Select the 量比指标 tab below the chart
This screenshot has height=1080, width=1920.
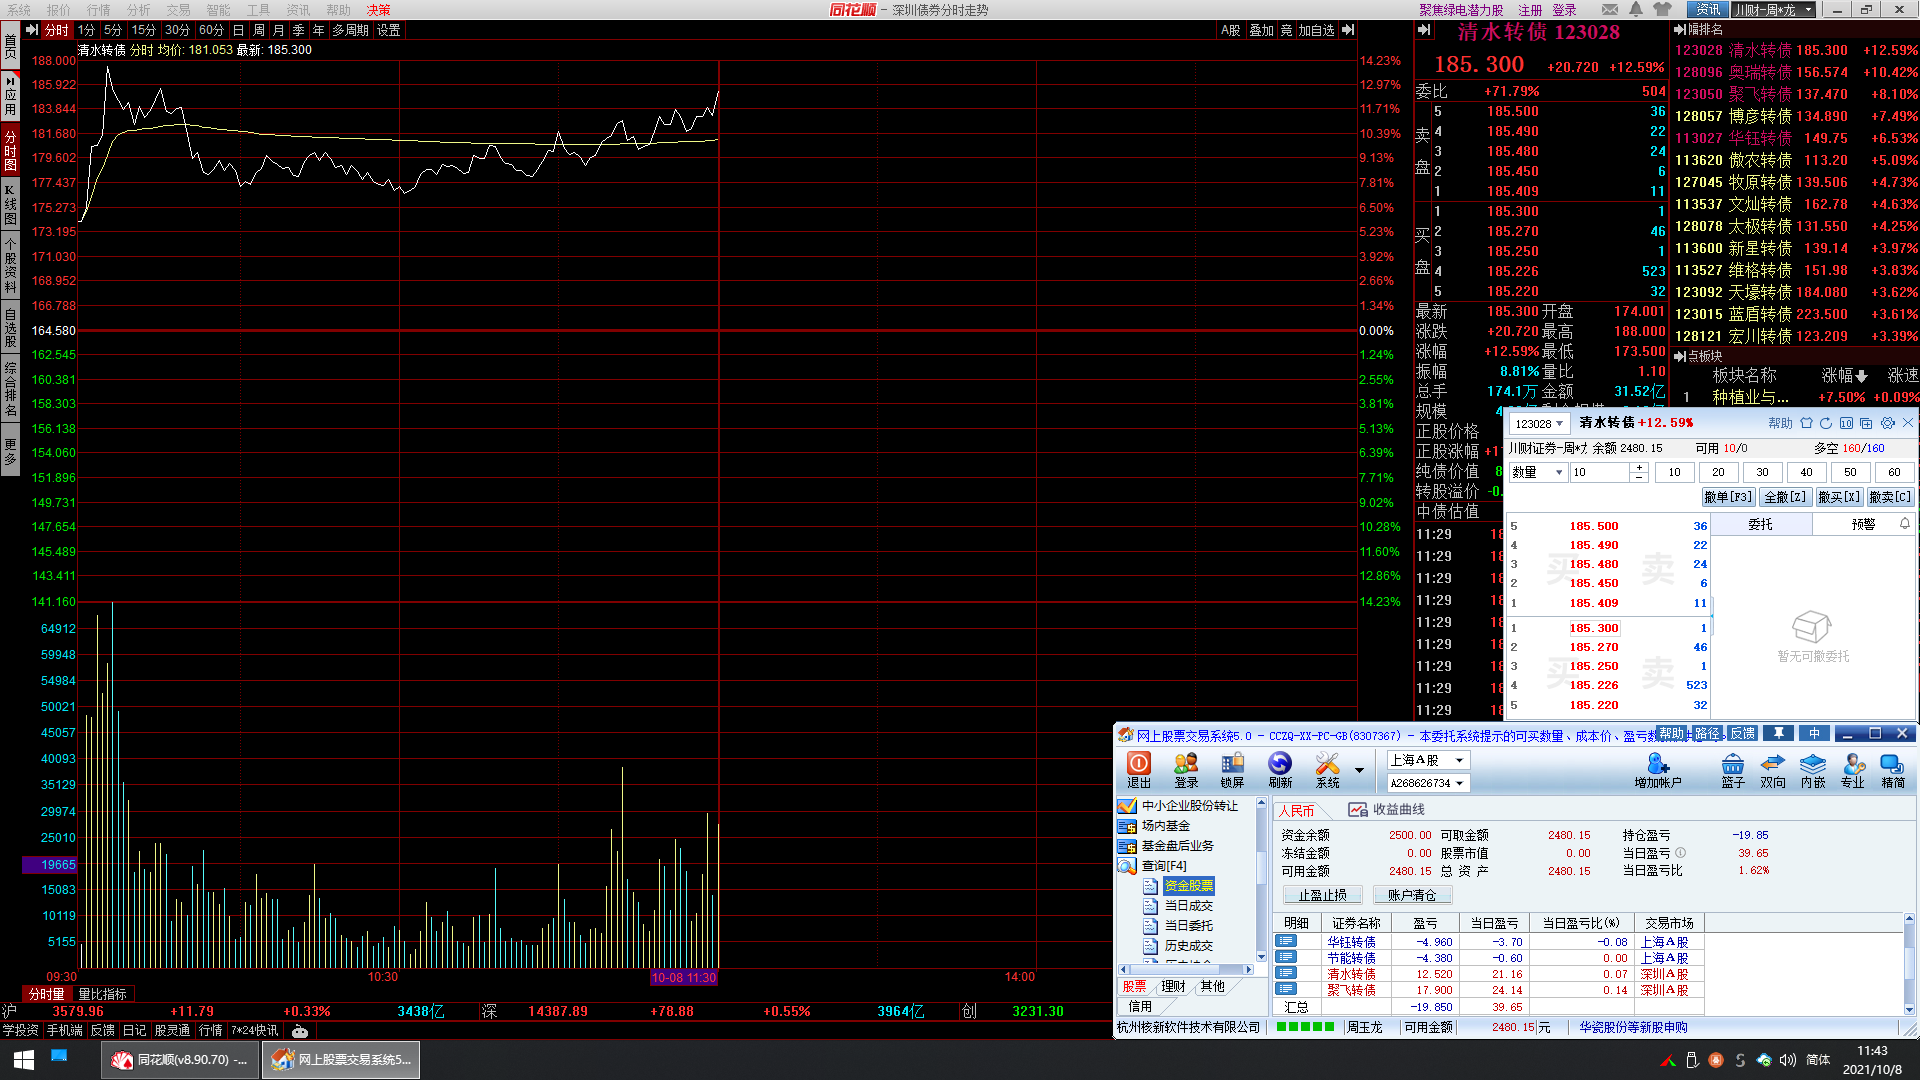click(x=102, y=994)
